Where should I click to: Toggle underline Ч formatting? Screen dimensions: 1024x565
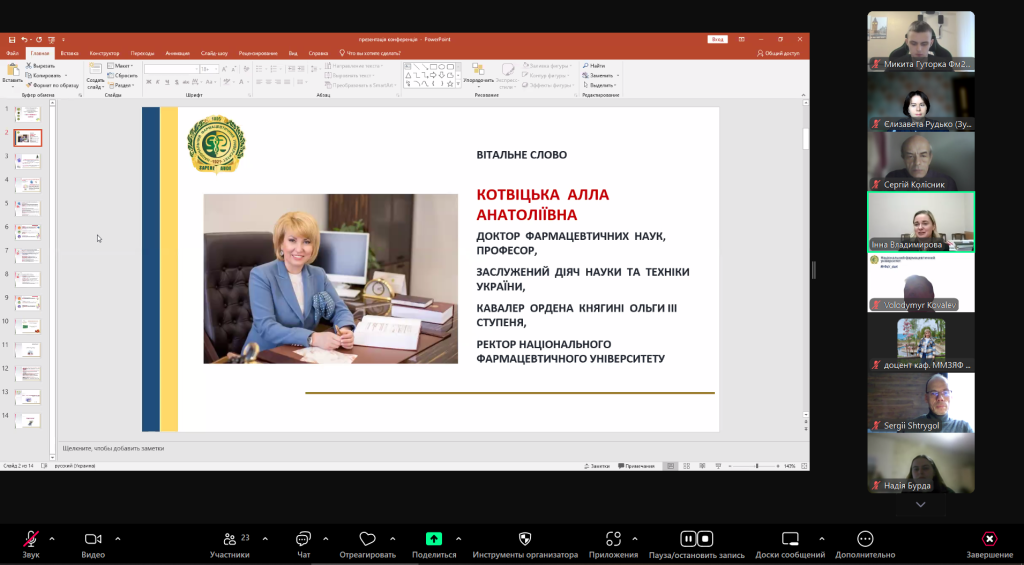pyautogui.click(x=167, y=82)
